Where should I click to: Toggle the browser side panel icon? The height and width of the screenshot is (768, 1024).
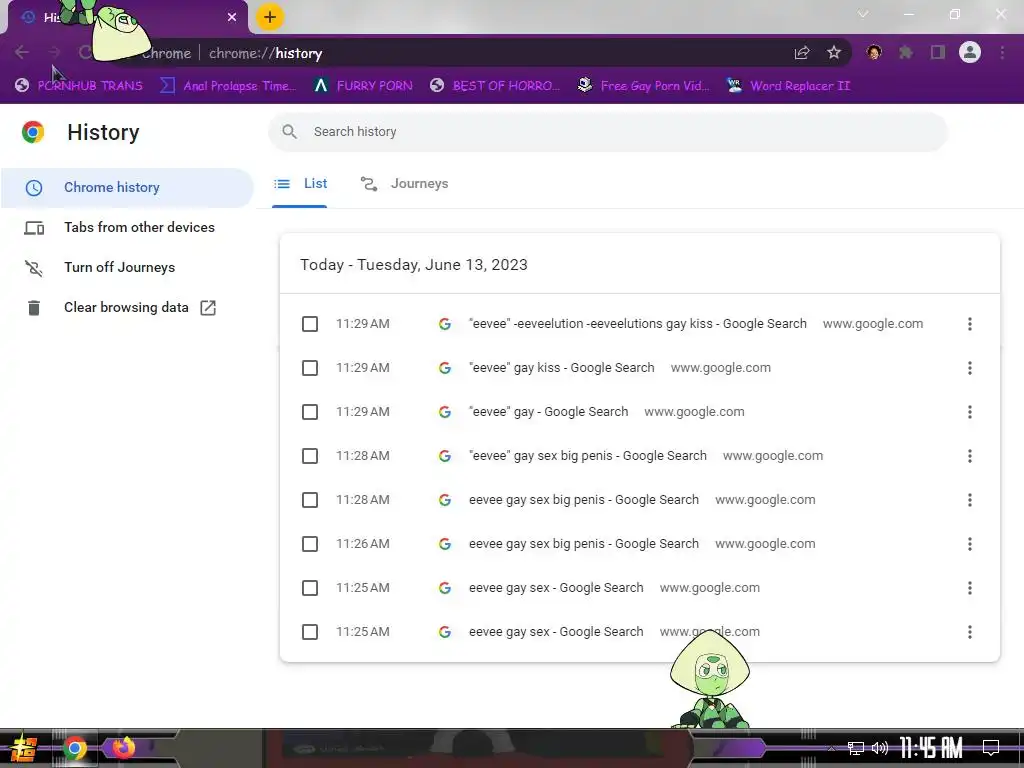(938, 52)
